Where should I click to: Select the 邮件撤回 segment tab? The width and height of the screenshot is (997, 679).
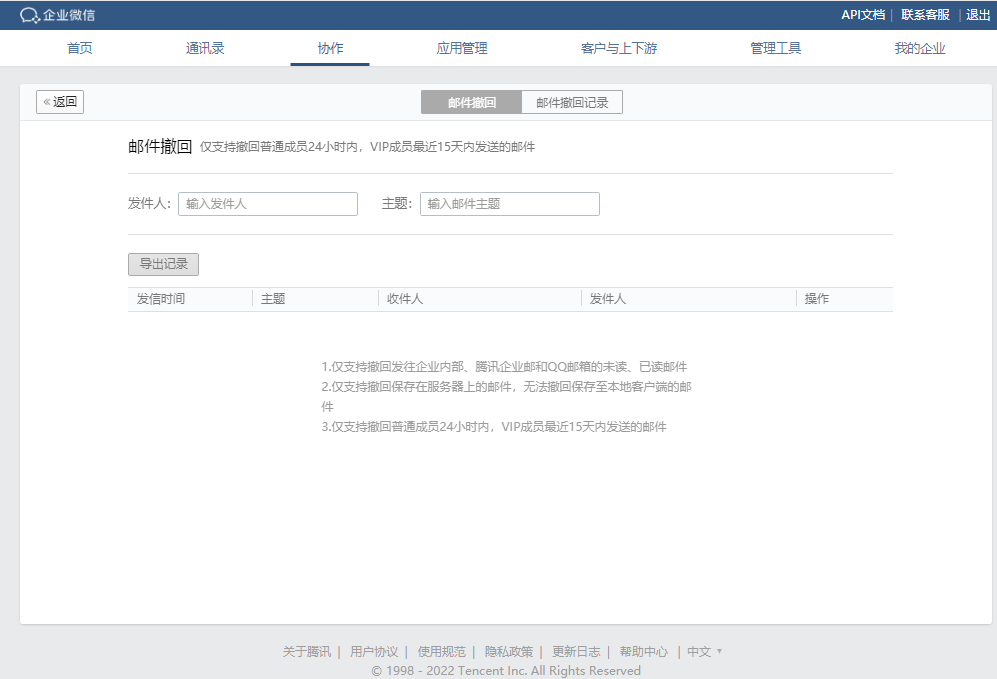(x=471, y=102)
